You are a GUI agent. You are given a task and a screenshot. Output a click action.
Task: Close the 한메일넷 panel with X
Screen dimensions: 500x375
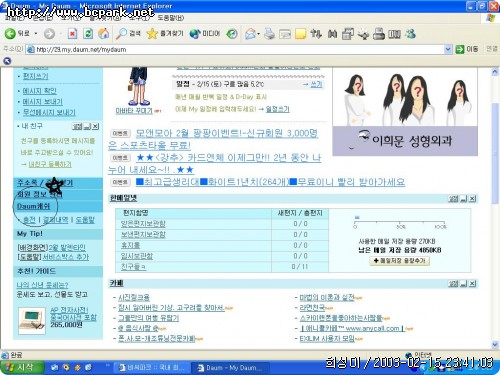(472, 199)
